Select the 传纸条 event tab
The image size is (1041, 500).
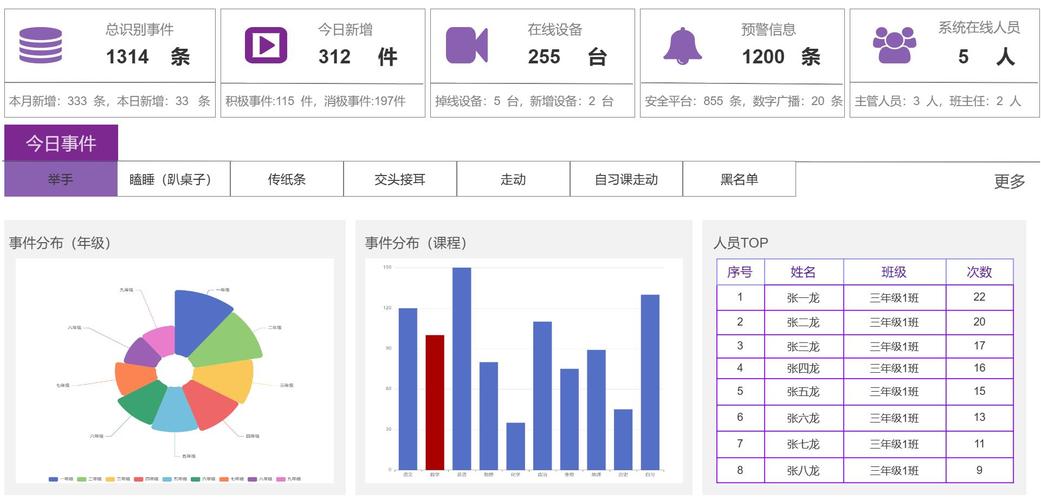(287, 180)
